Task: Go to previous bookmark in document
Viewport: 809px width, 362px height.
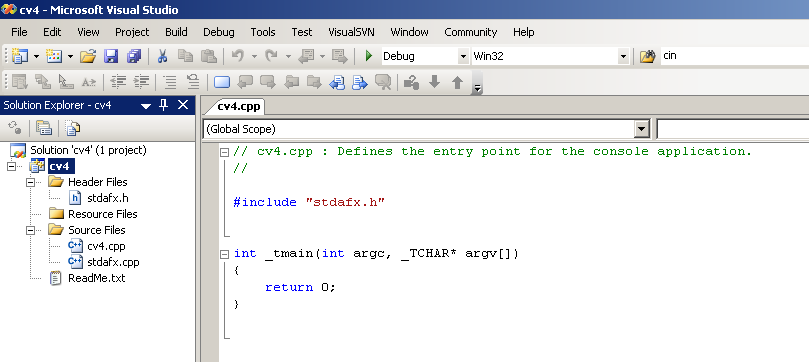Action: pyautogui.click(x=336, y=82)
